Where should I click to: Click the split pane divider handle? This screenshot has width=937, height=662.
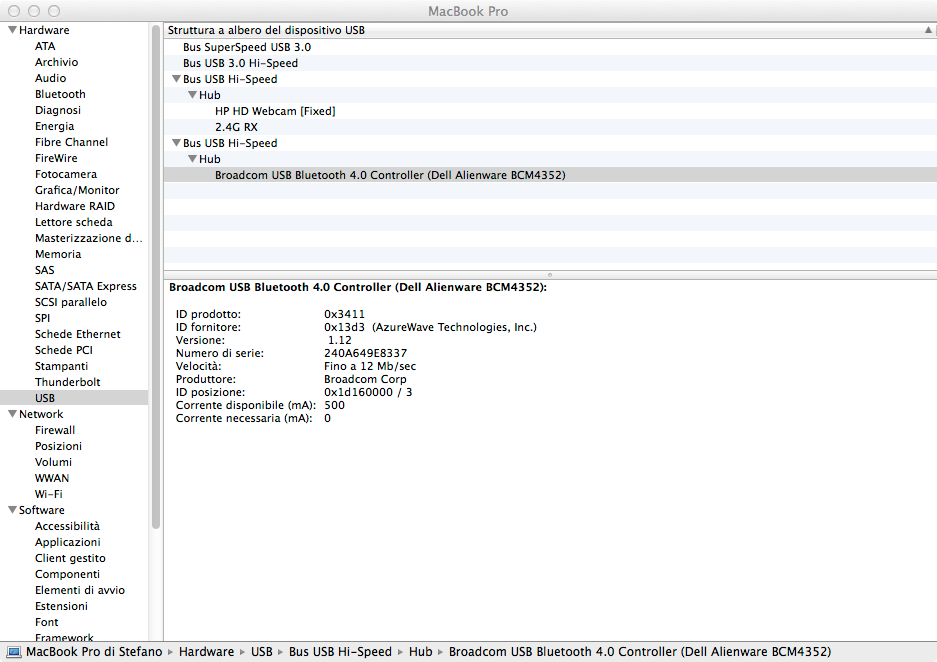549,274
